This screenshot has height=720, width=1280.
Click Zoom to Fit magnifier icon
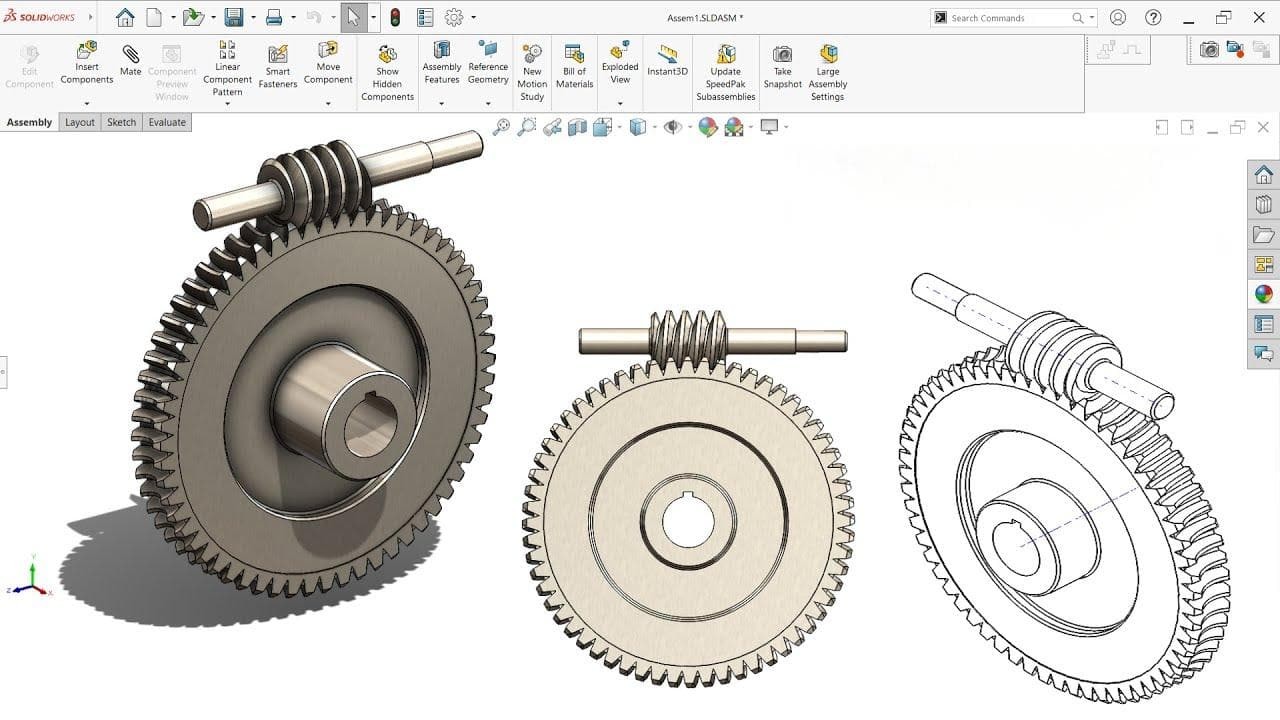point(501,127)
